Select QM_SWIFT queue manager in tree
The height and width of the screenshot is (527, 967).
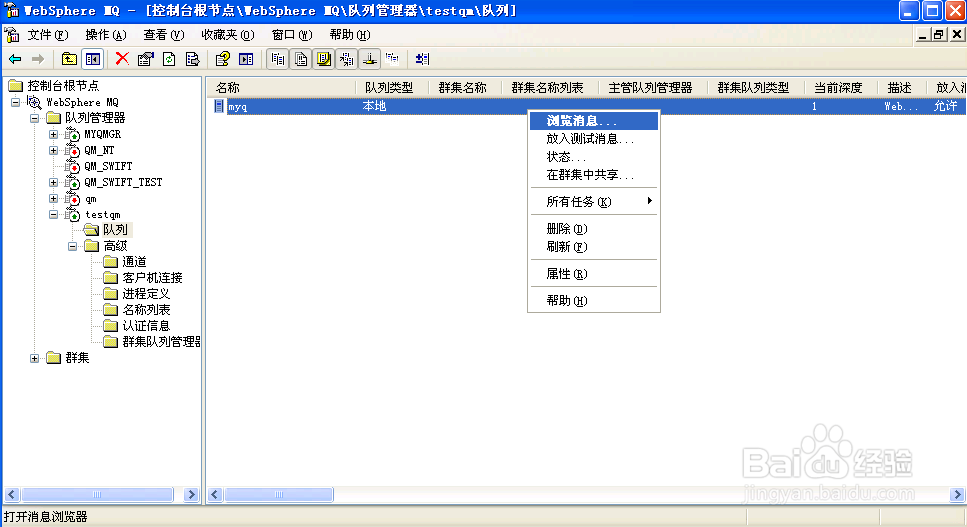[x=108, y=166]
